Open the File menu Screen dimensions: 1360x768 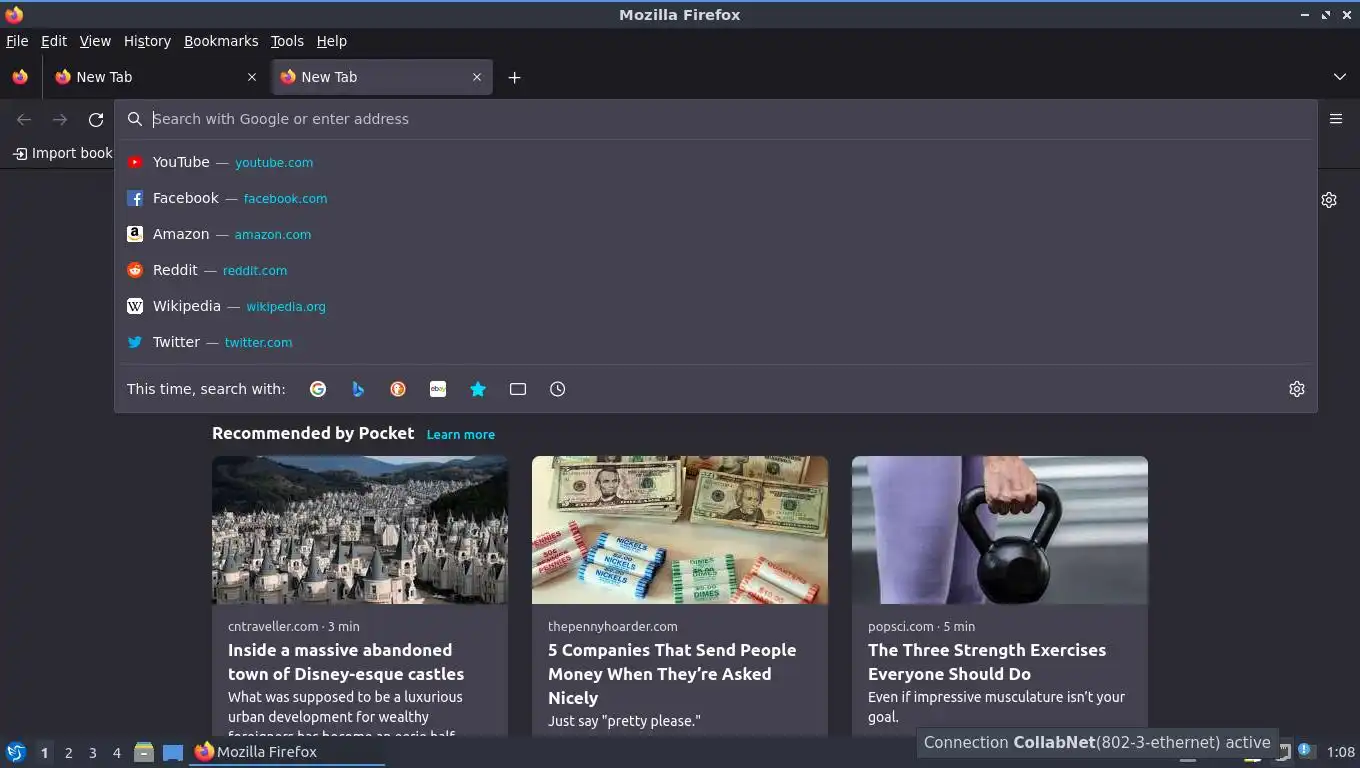click(17, 41)
